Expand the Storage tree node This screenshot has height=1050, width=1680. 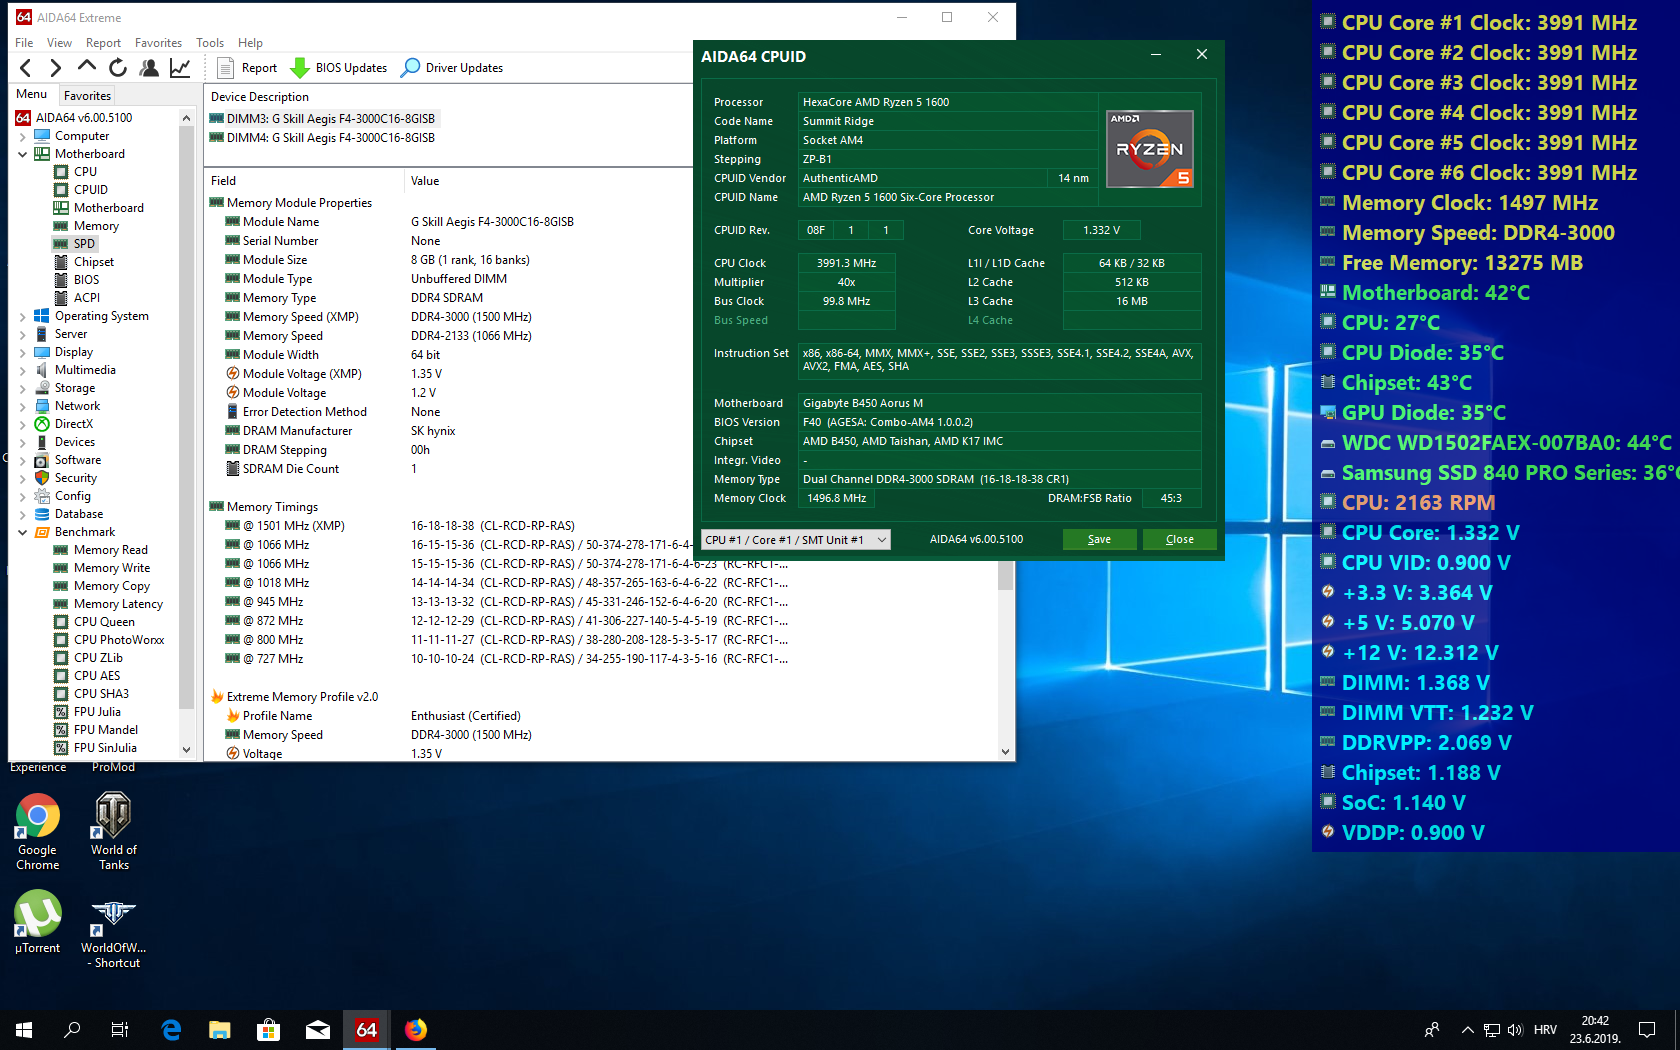22,388
